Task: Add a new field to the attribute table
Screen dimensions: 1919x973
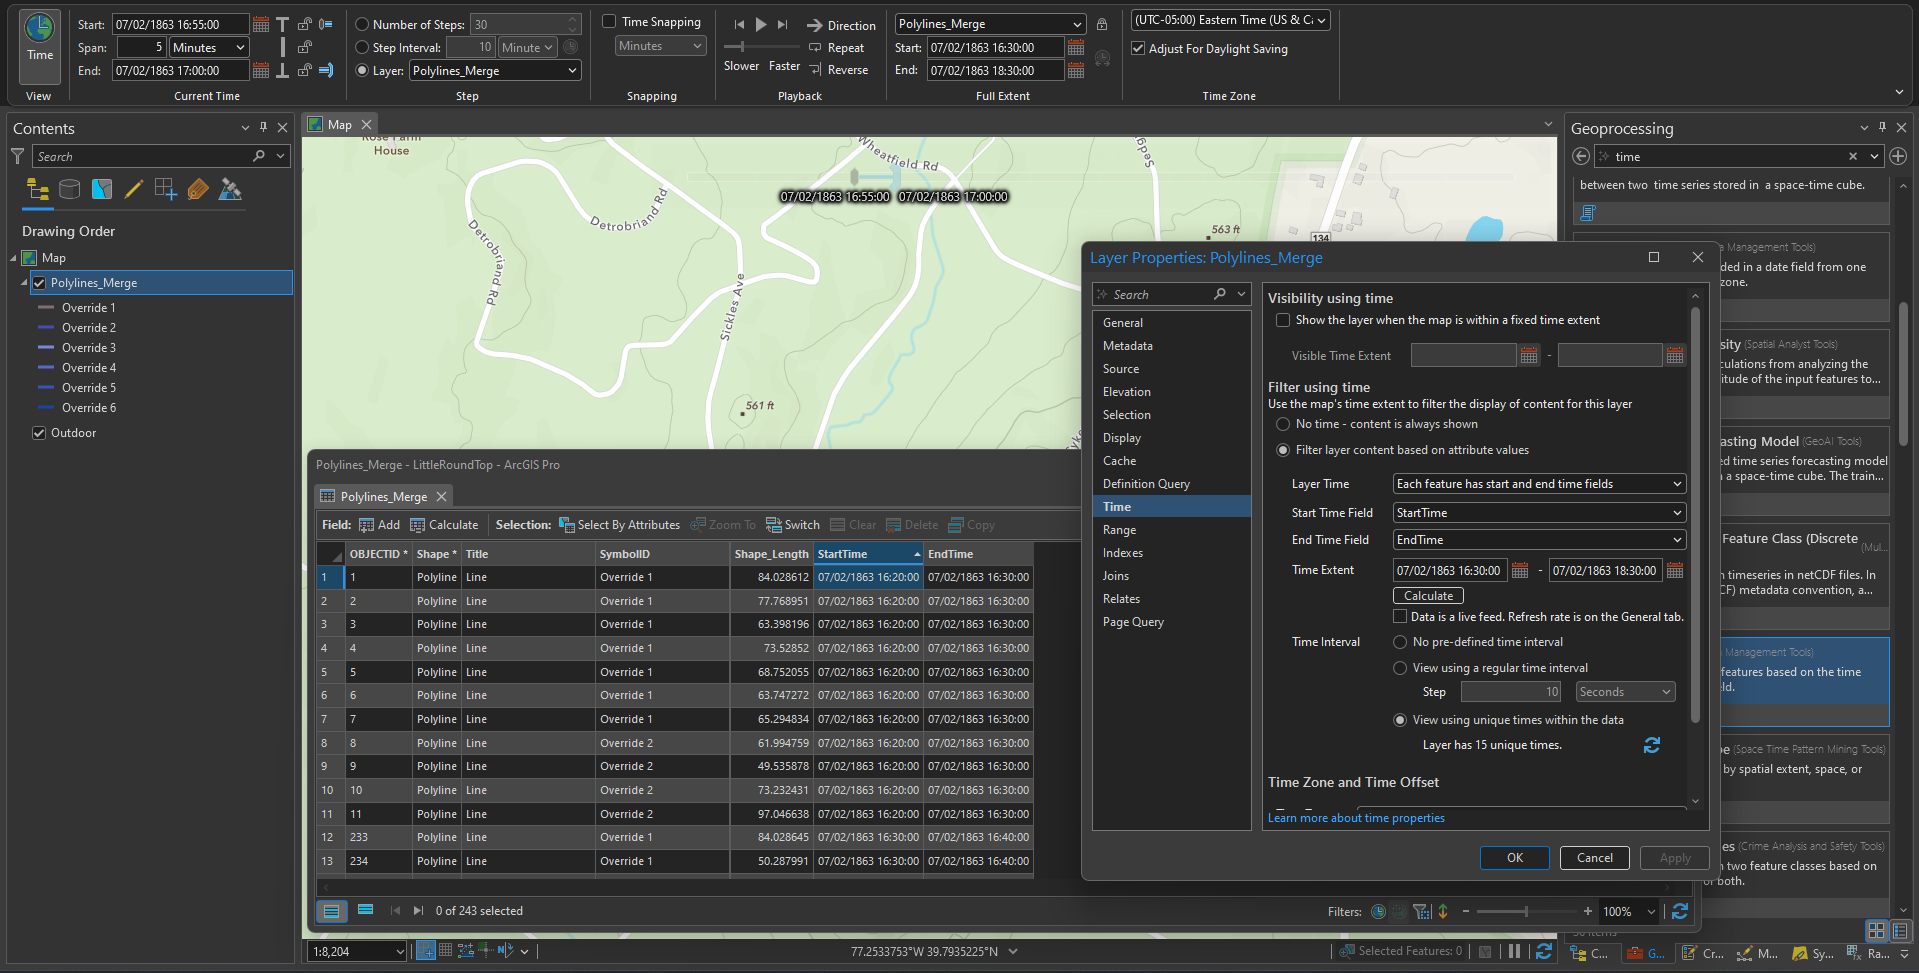Action: pyautogui.click(x=380, y=524)
